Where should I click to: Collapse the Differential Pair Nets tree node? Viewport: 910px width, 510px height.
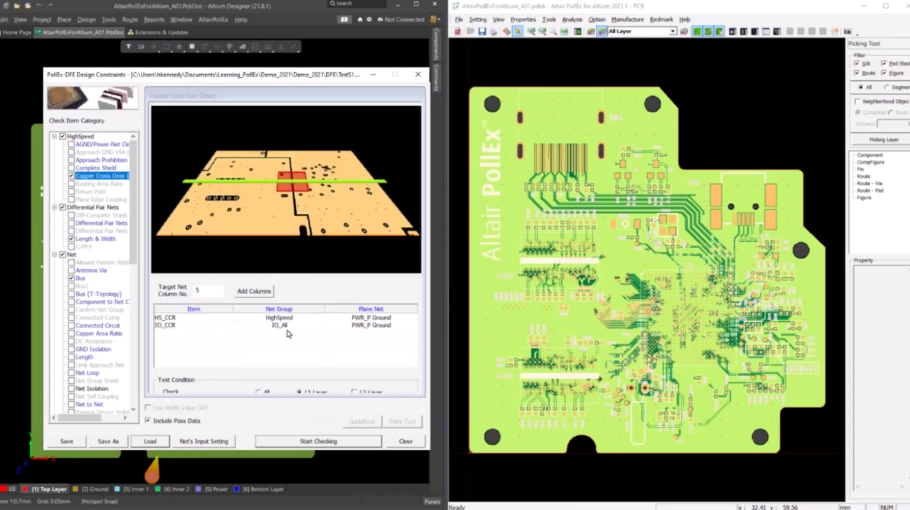(55, 207)
